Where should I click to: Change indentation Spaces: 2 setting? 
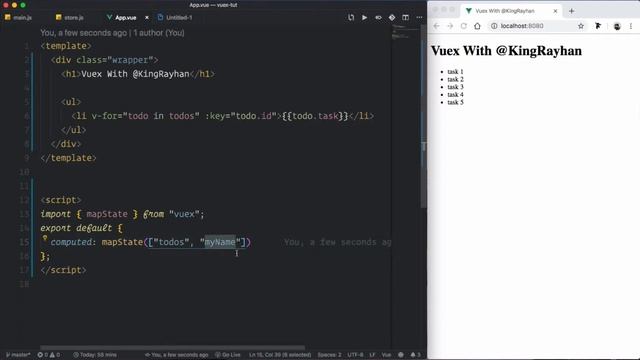click(x=329, y=355)
